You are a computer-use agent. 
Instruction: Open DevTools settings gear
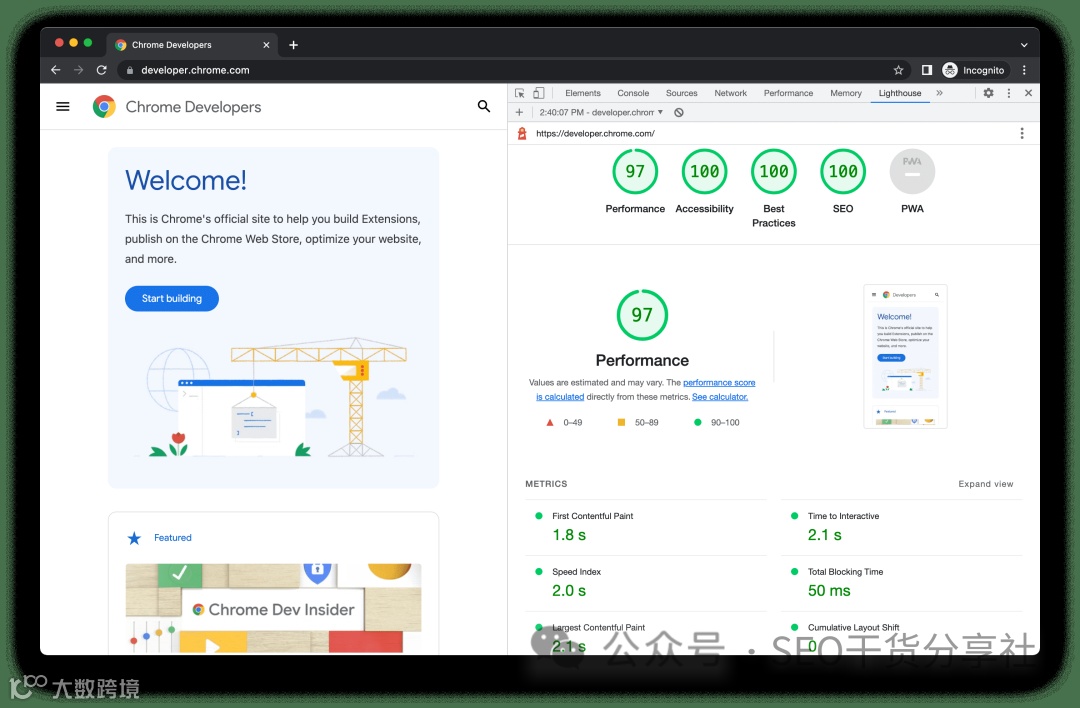pyautogui.click(x=988, y=93)
